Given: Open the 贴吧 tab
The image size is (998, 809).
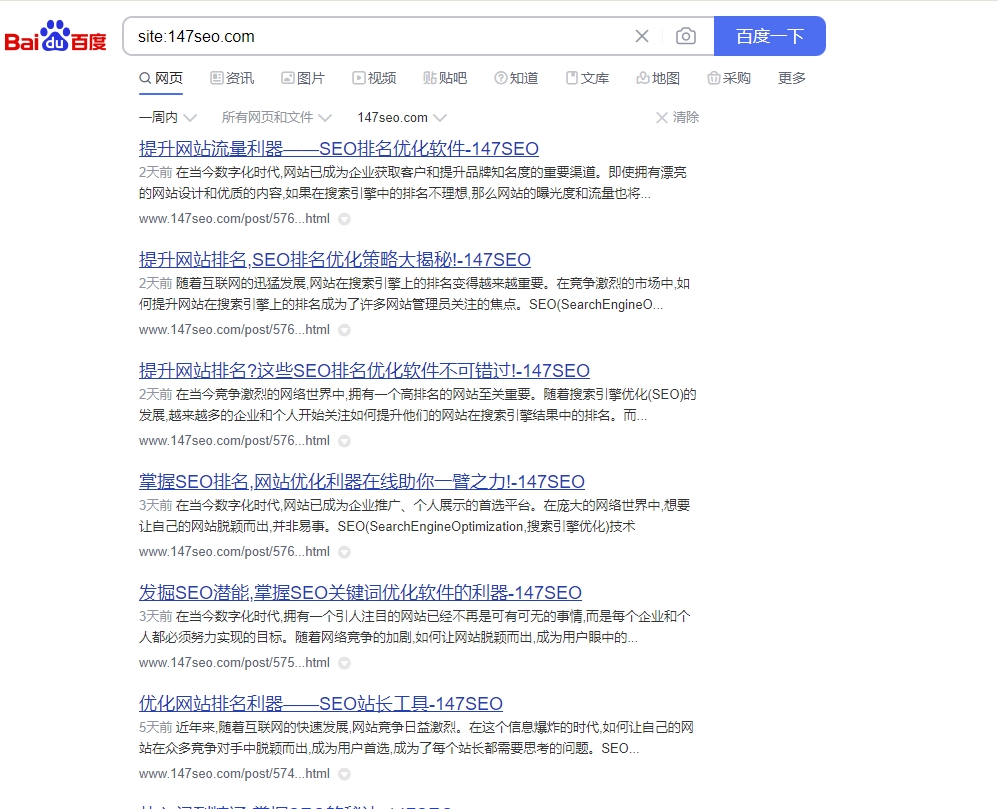Looking at the screenshot, I should [446, 78].
